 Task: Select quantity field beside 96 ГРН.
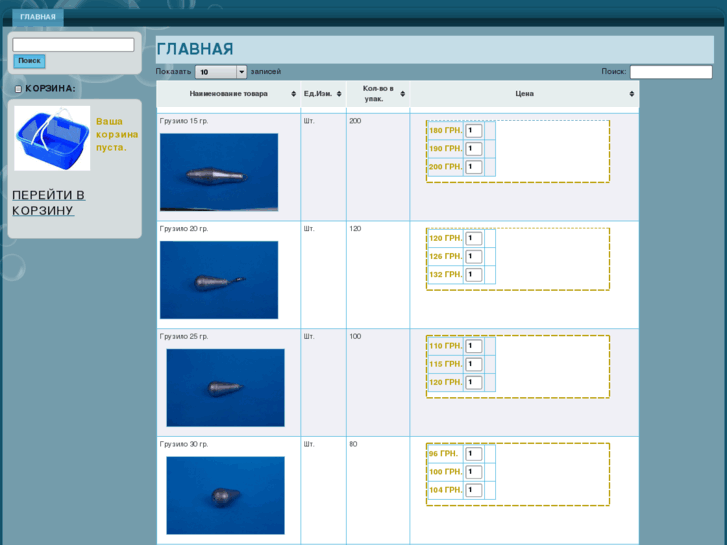tap(473, 453)
